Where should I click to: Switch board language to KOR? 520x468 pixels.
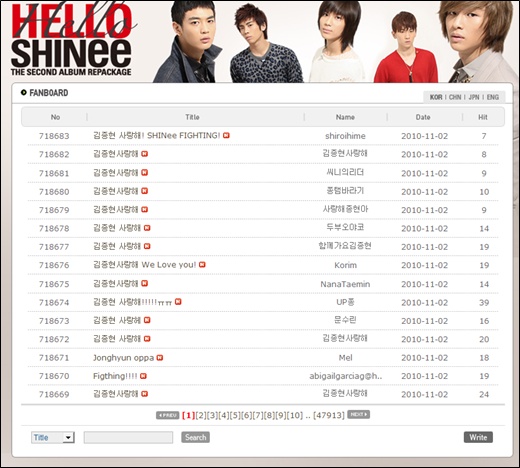coord(436,97)
